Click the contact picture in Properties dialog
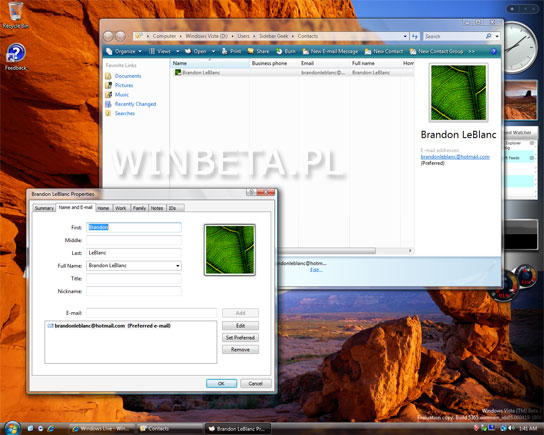544x435 pixels. [230, 250]
